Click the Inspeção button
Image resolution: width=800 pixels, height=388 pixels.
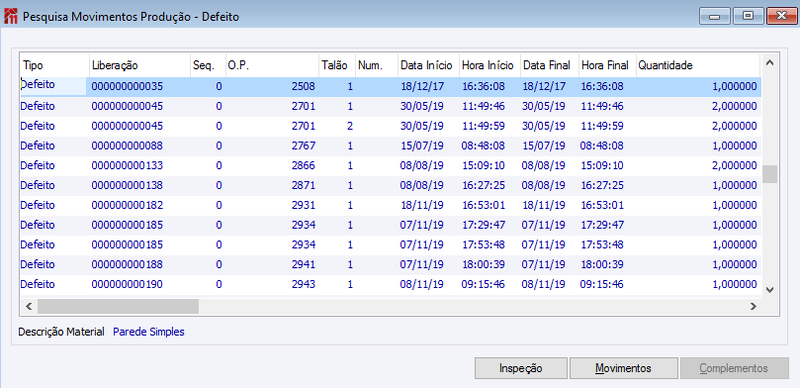click(520, 368)
